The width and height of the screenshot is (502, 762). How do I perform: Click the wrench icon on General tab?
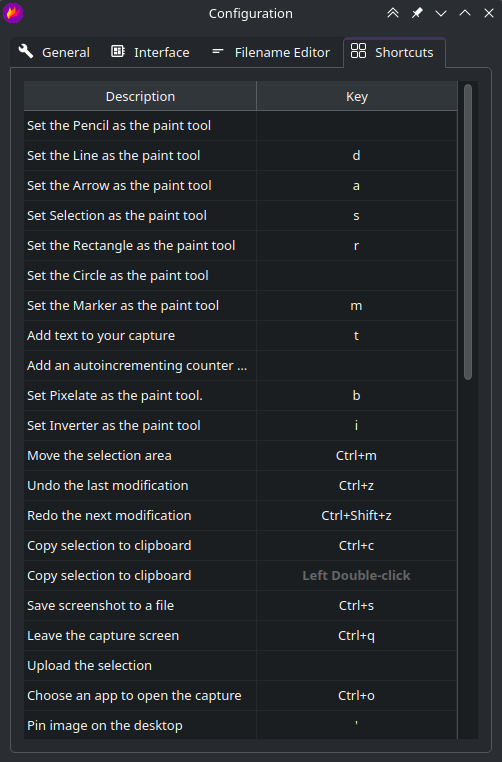[x=26, y=52]
